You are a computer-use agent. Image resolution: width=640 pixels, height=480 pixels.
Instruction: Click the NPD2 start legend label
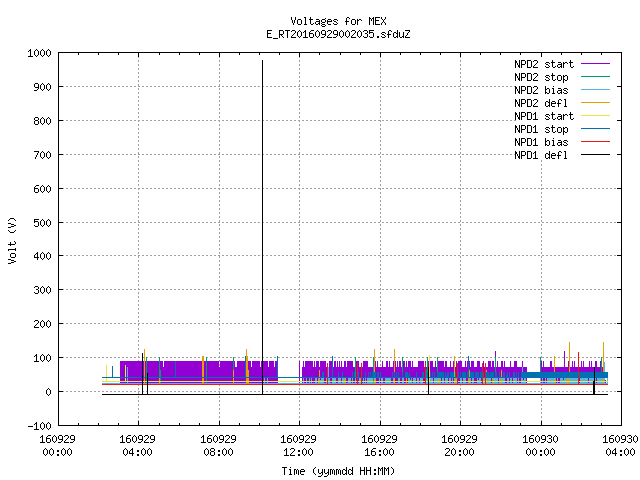(x=544, y=64)
